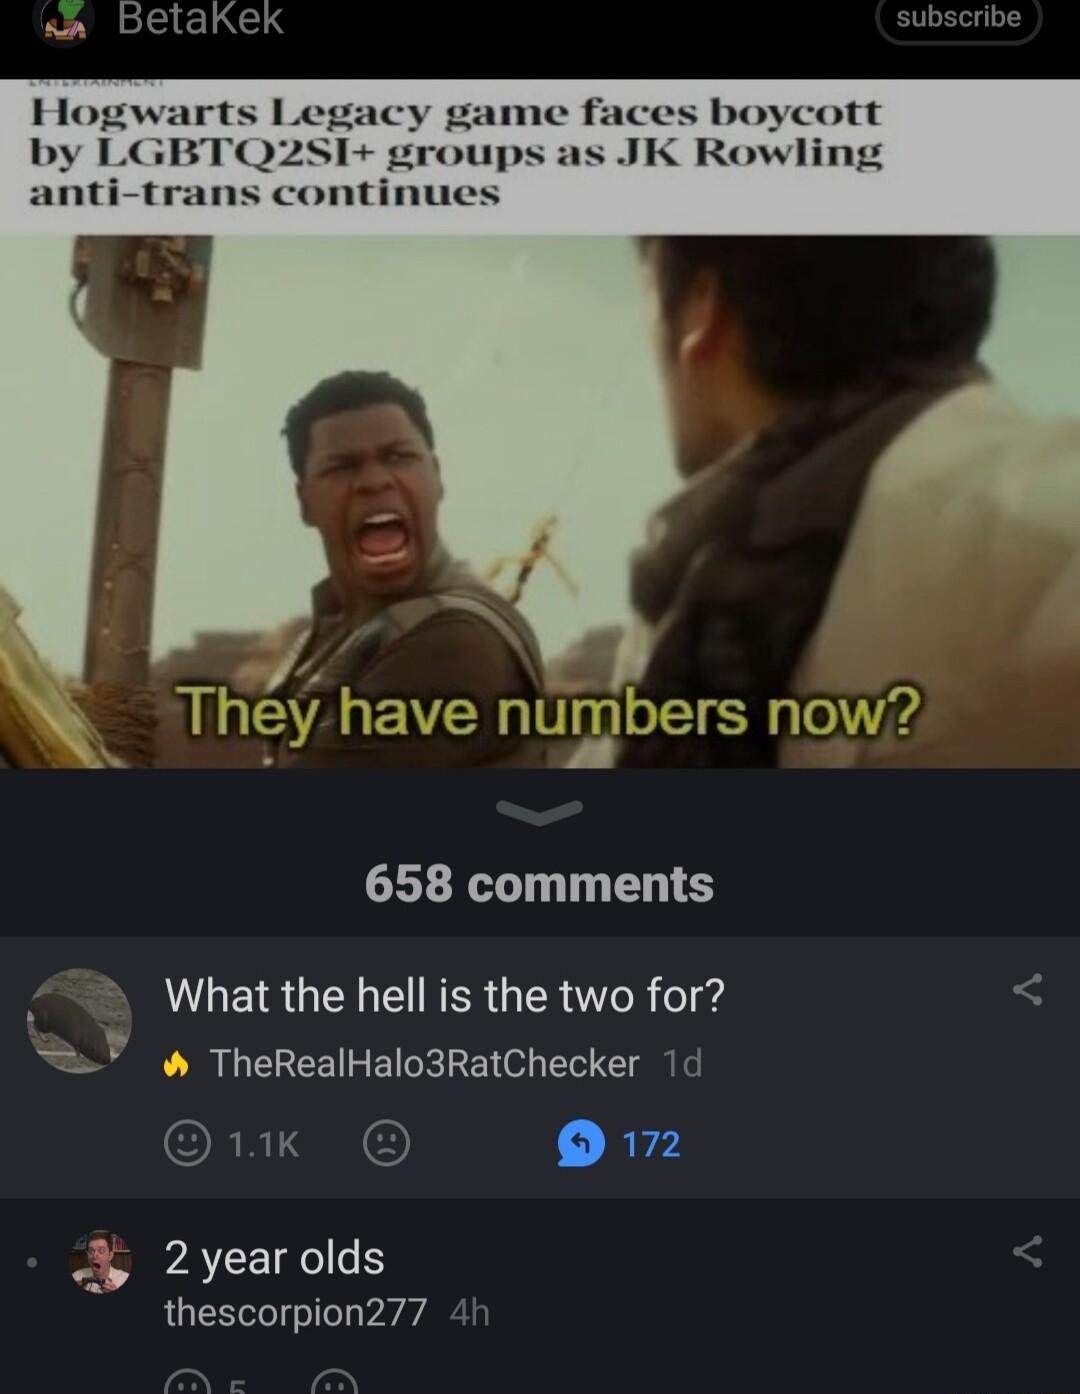This screenshot has height=1394, width=1080.
Task: Subscribe to the BetaKek channel
Action: [958, 18]
